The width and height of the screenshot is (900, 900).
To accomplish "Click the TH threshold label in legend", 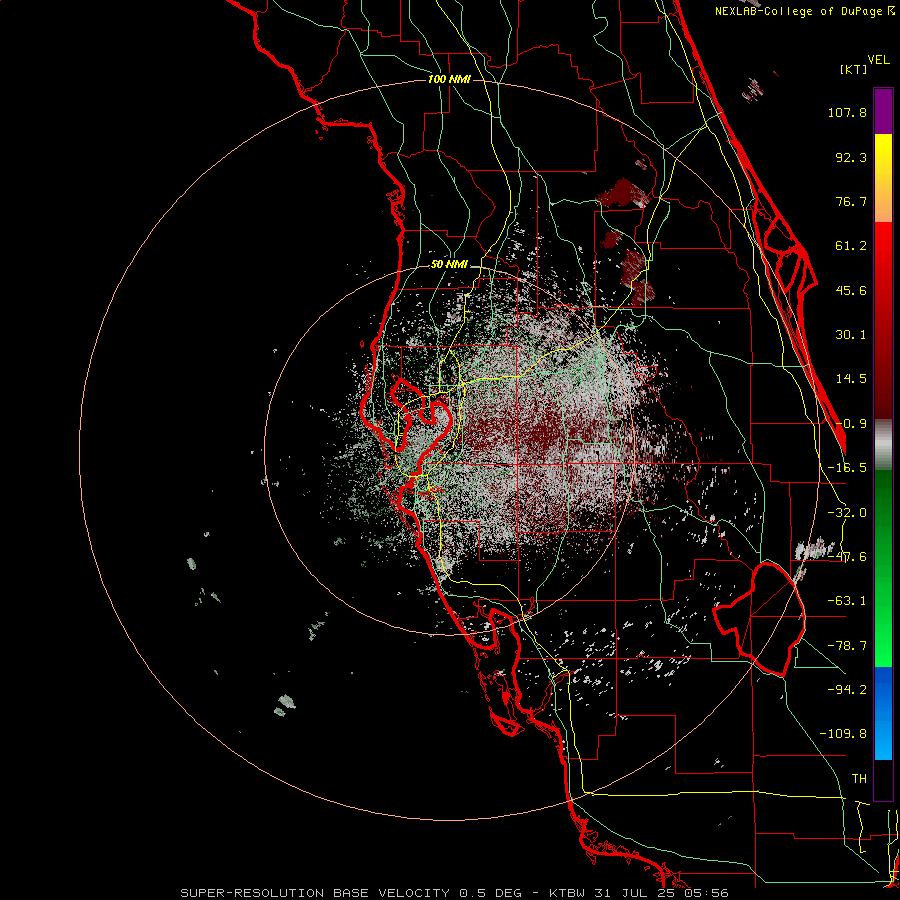I will coord(859,778).
